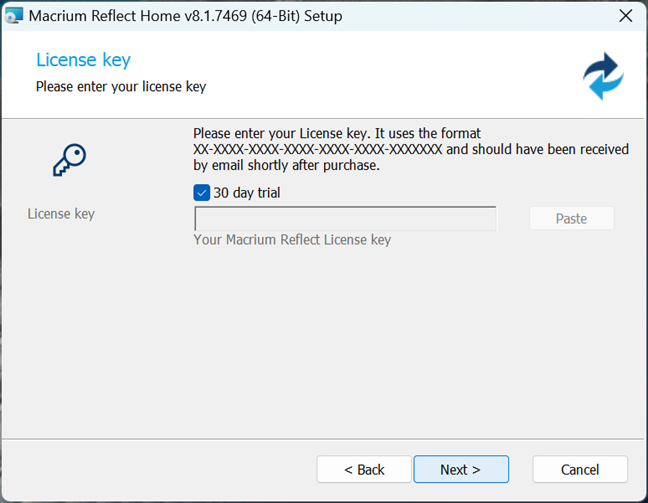
Task: Click the key icon on the left
Action: [x=68, y=160]
